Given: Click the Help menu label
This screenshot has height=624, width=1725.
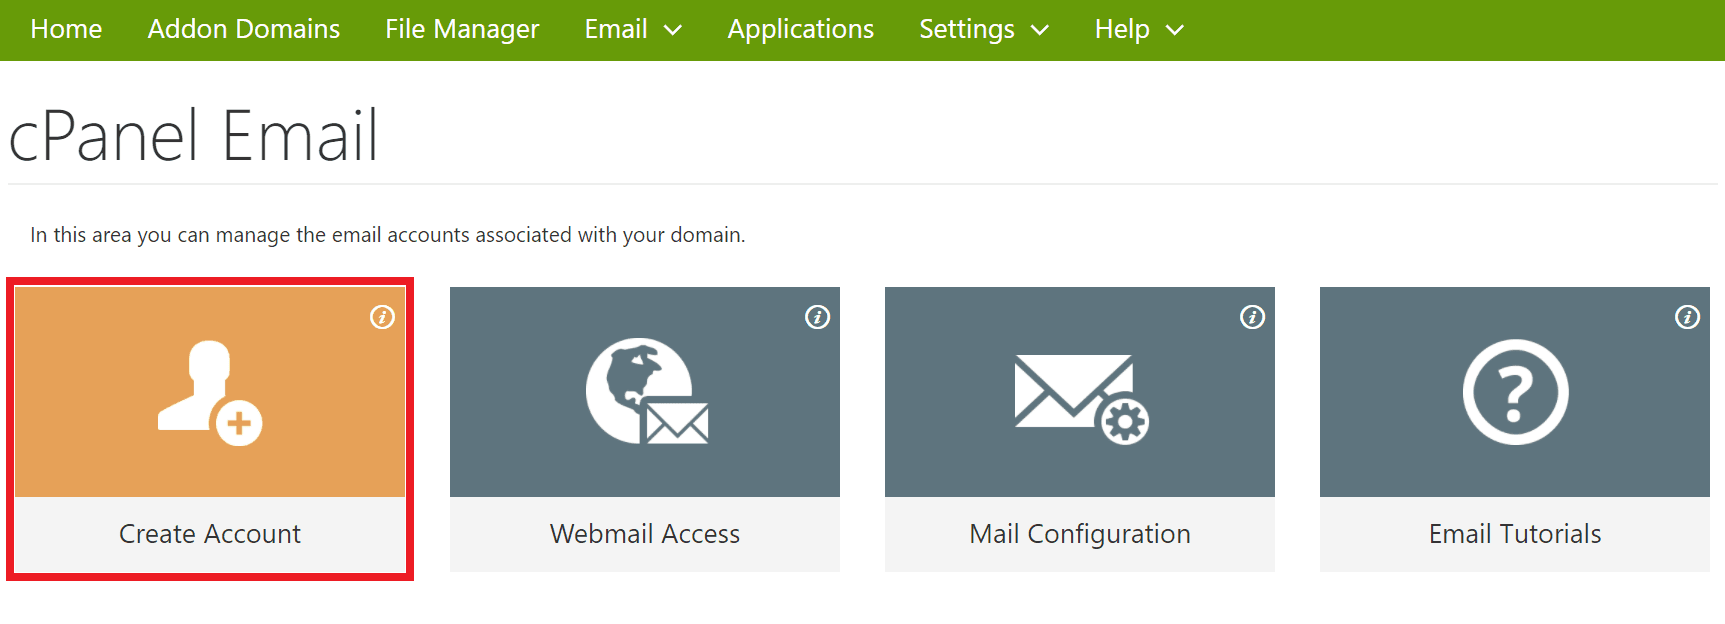Looking at the screenshot, I should [x=1122, y=30].
